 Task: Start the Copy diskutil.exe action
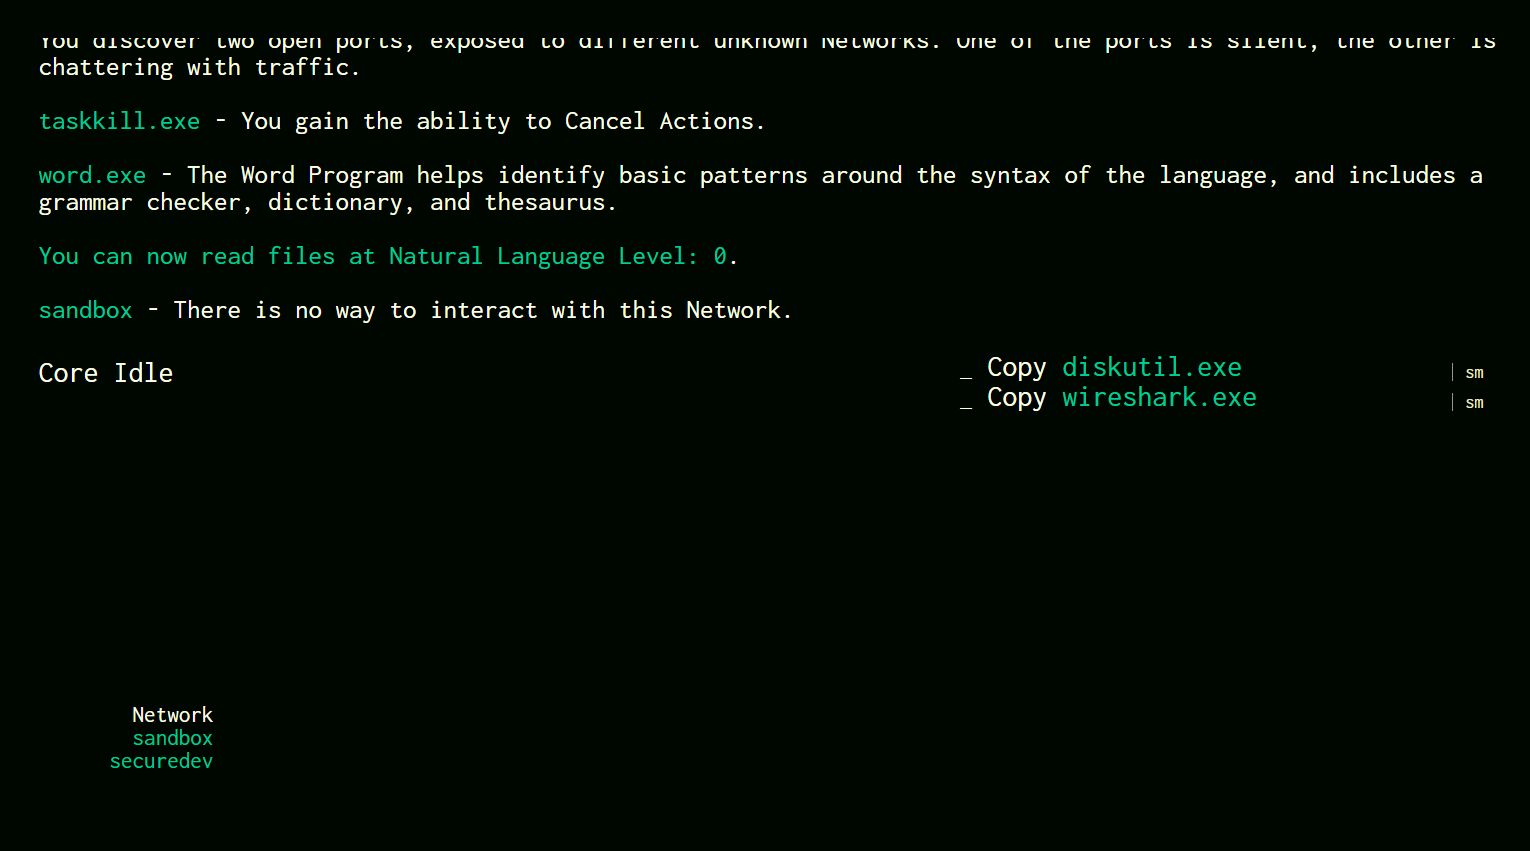point(1114,368)
